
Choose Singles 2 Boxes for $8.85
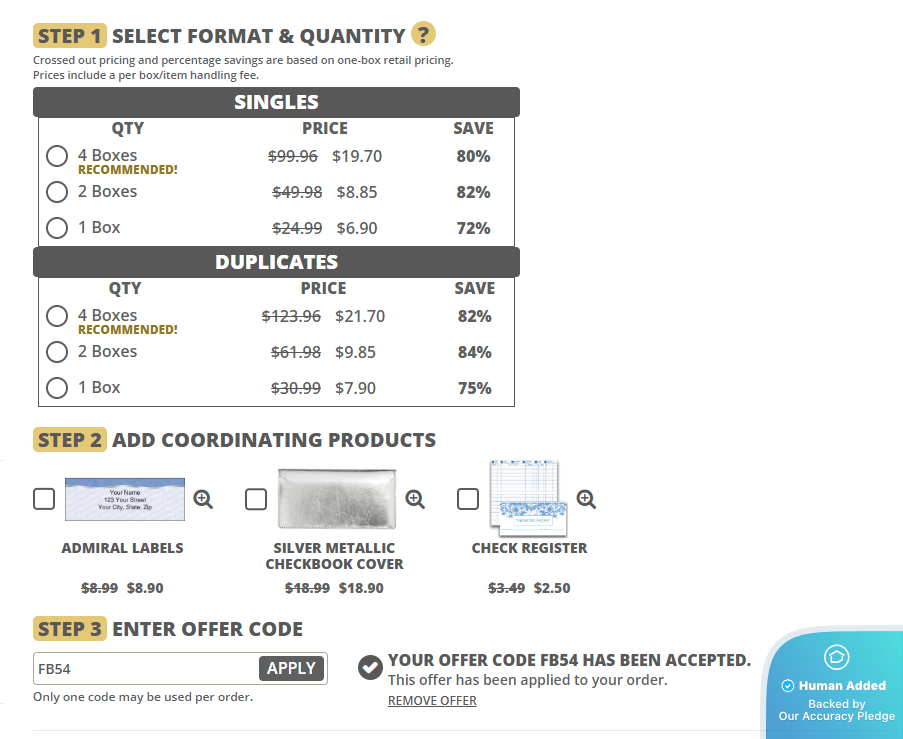(x=57, y=192)
